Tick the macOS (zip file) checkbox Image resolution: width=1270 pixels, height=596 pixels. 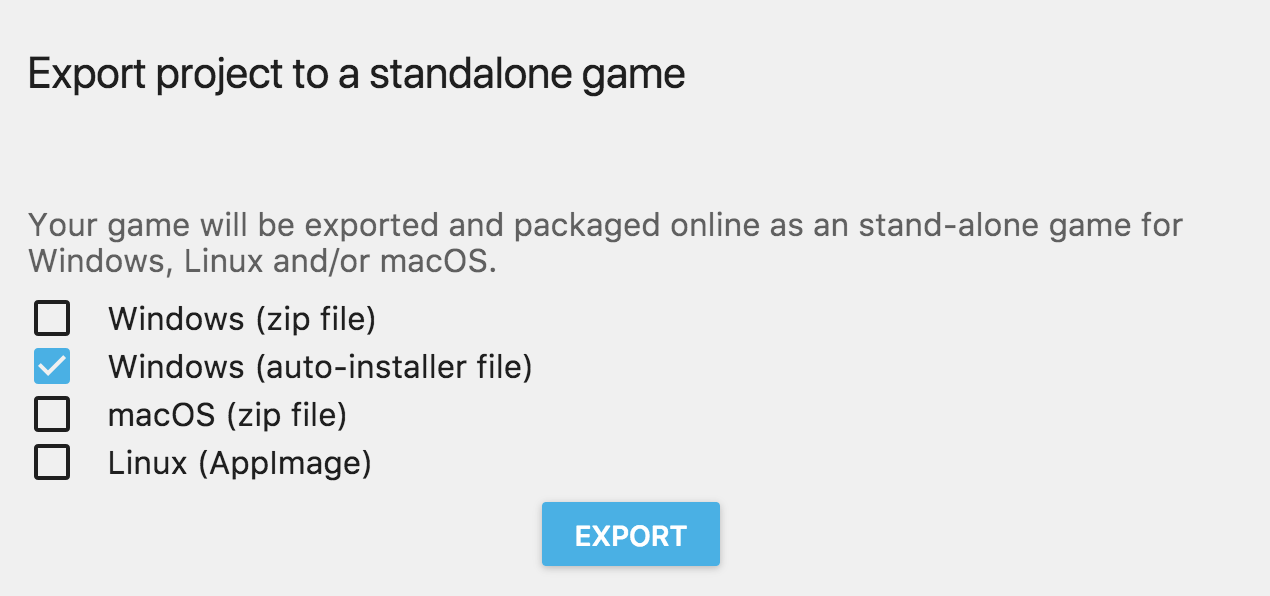point(52,414)
